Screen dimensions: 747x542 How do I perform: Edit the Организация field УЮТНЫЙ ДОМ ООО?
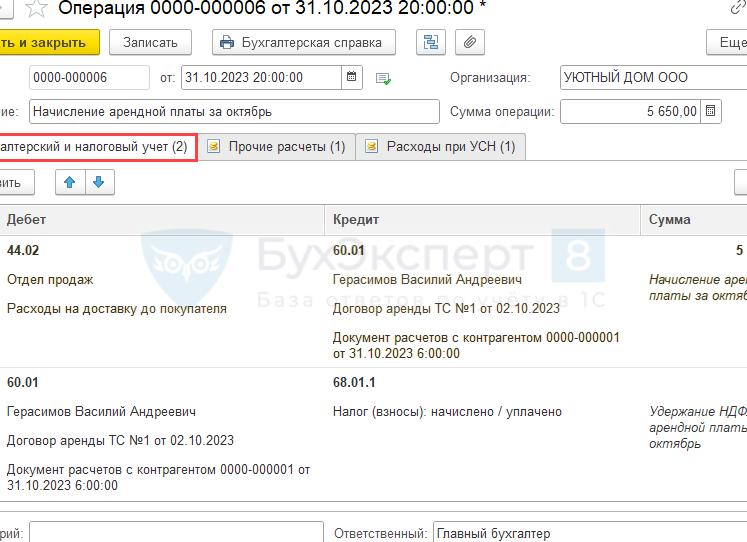click(654, 78)
